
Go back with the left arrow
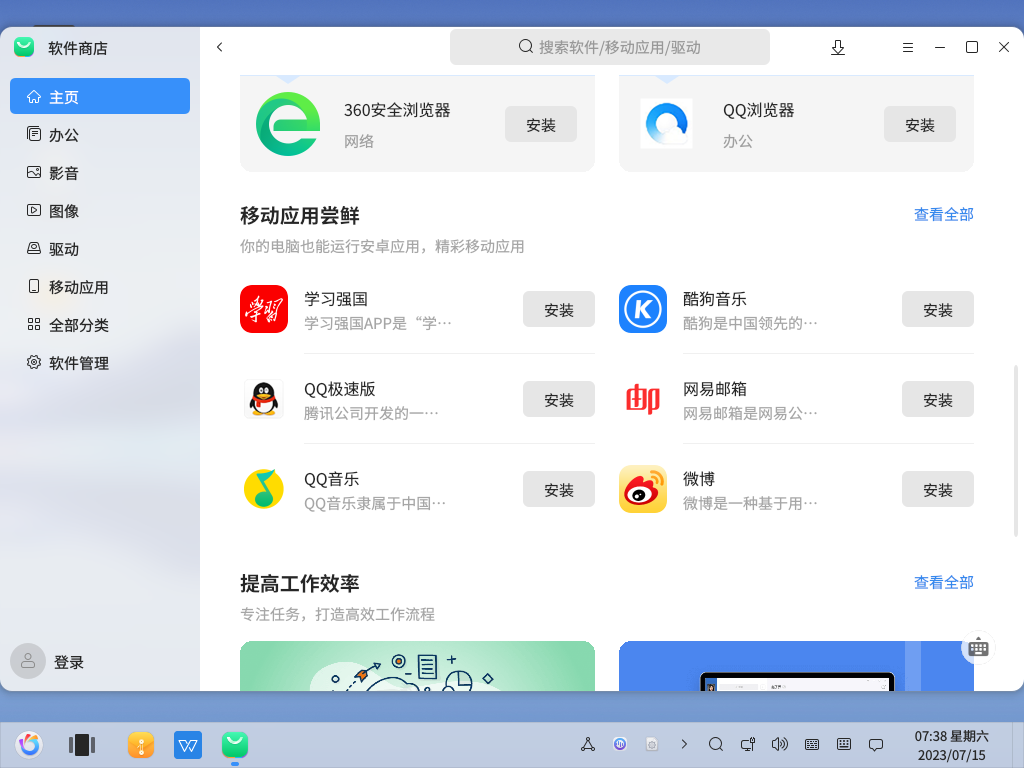(x=219, y=47)
